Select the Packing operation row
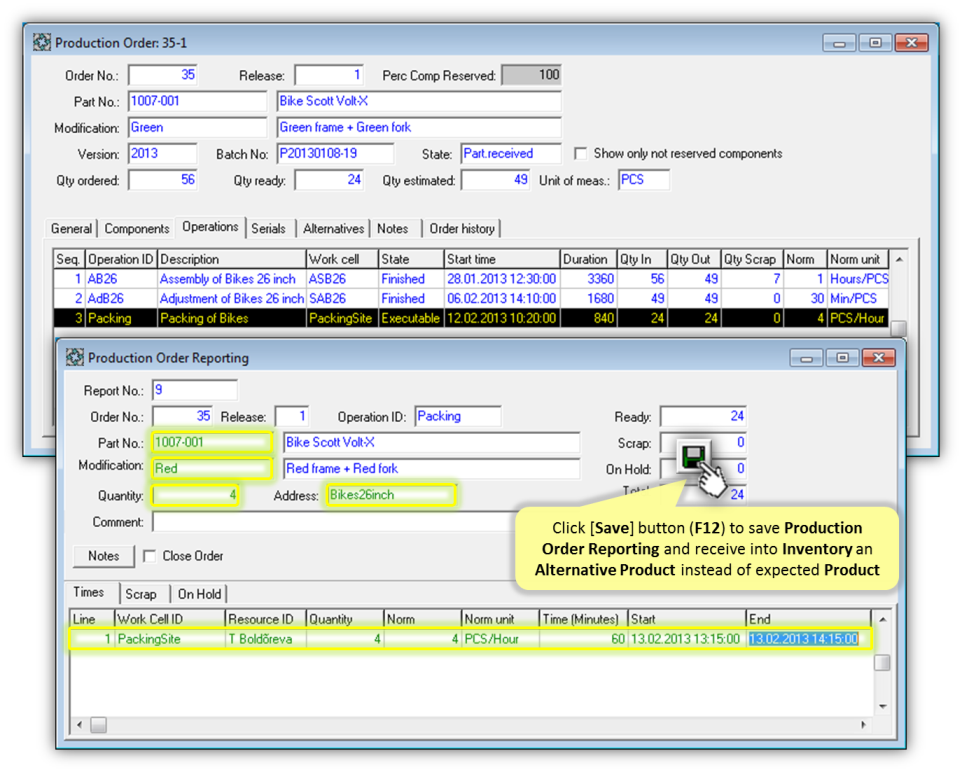The height and width of the screenshot is (772, 962). click(x=471, y=318)
